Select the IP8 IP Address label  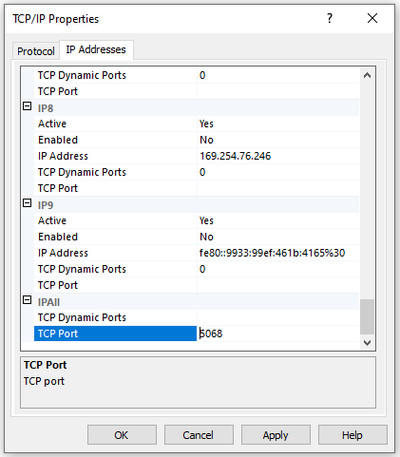[63, 156]
